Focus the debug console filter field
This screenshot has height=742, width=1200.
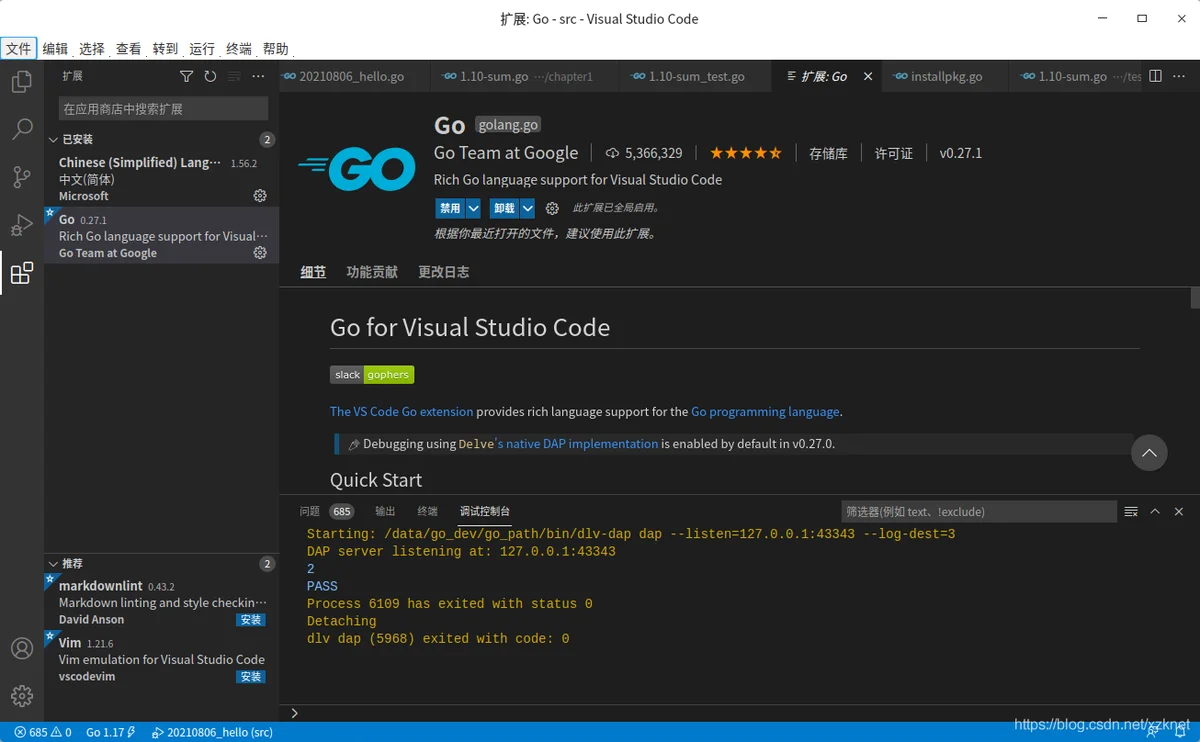click(979, 511)
